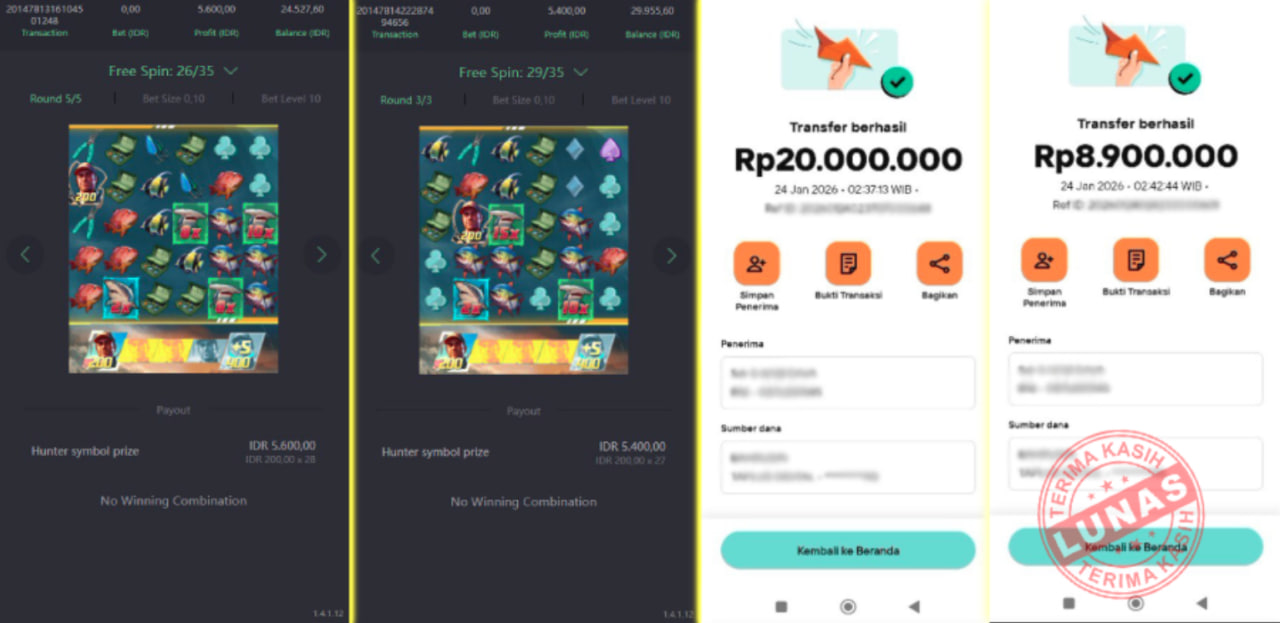Tap Android back triangle on third panel
The width and height of the screenshot is (1280, 623).
coord(913,606)
